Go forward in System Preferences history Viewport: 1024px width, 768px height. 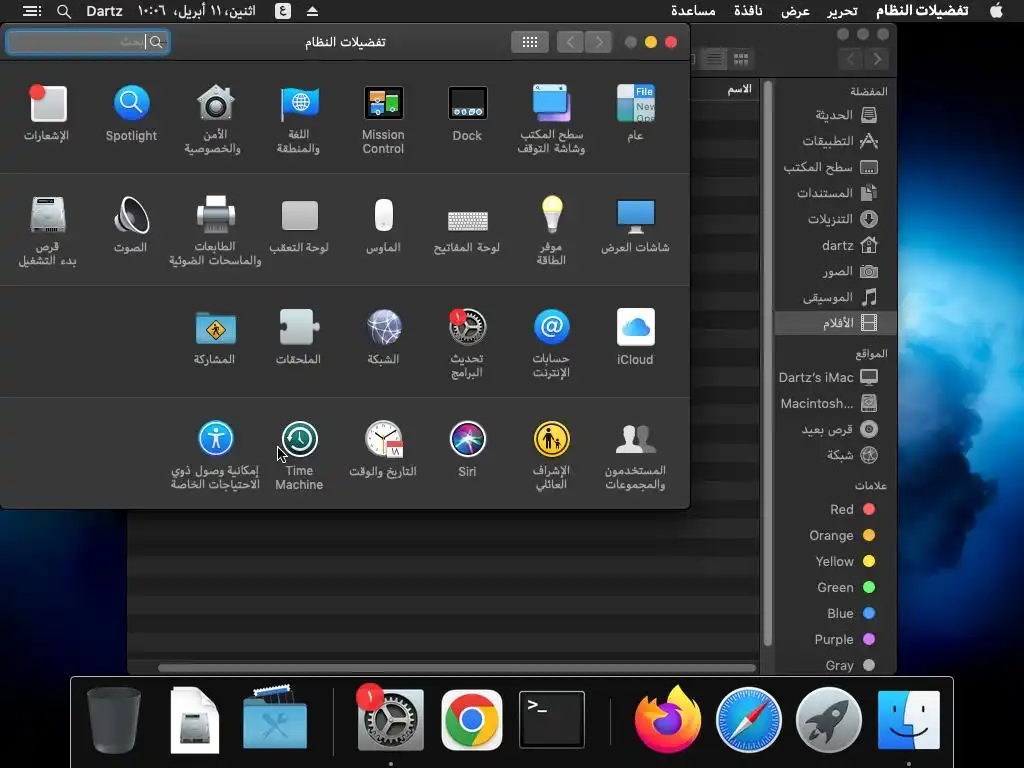599,42
